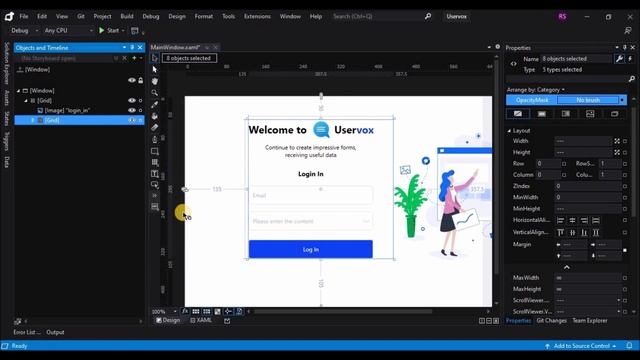The height and width of the screenshot is (360, 640).
Task: Select the Eyedropper tool
Action: [154, 104]
